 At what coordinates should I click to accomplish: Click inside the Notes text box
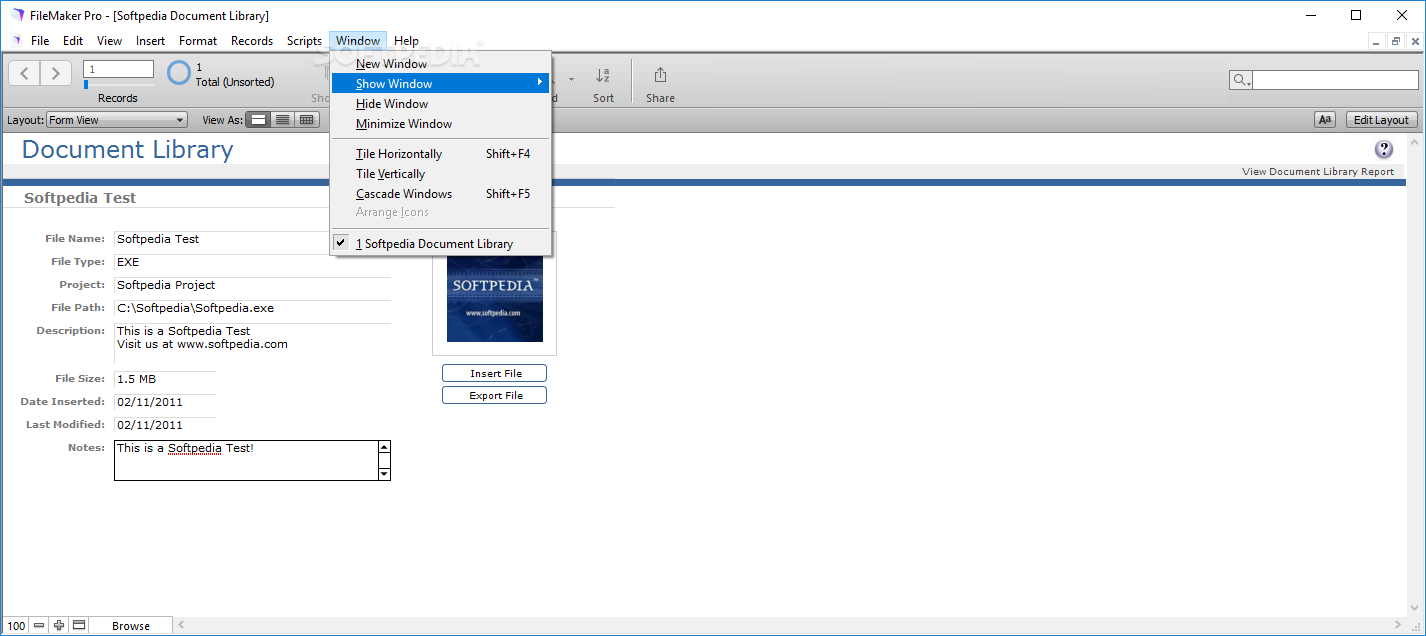(x=246, y=461)
